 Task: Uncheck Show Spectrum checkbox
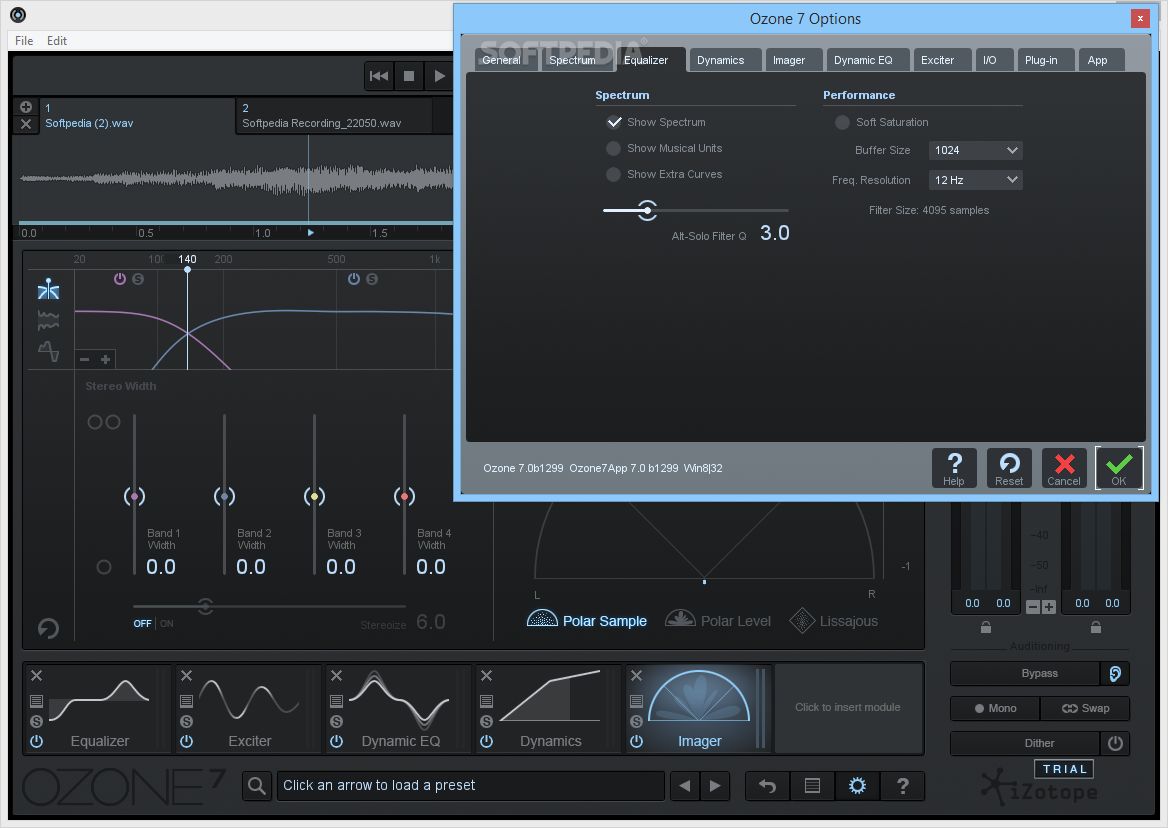click(x=614, y=122)
